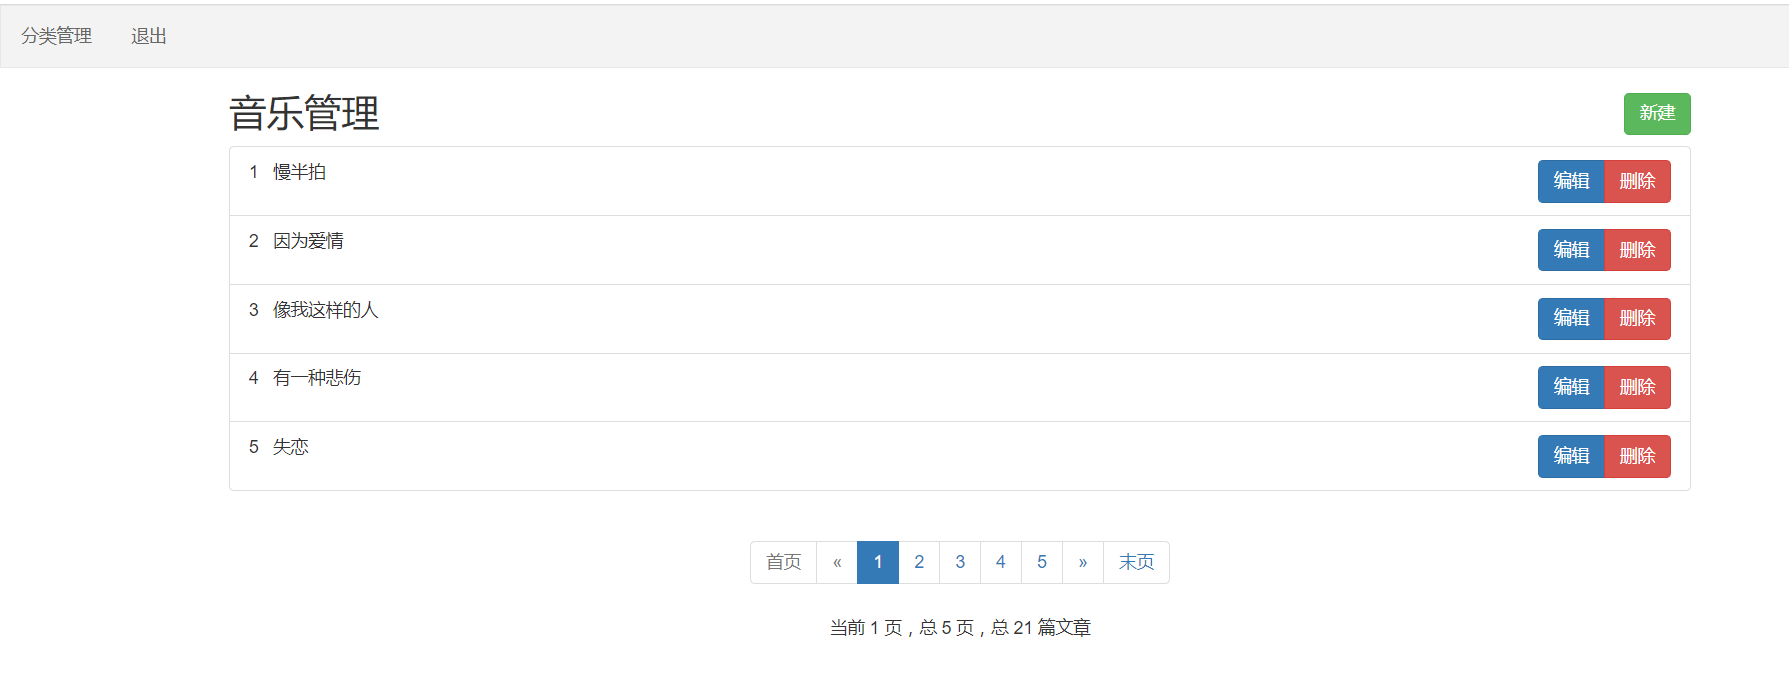
Task: Edit the song 因为爱情
Action: [x=1571, y=250]
